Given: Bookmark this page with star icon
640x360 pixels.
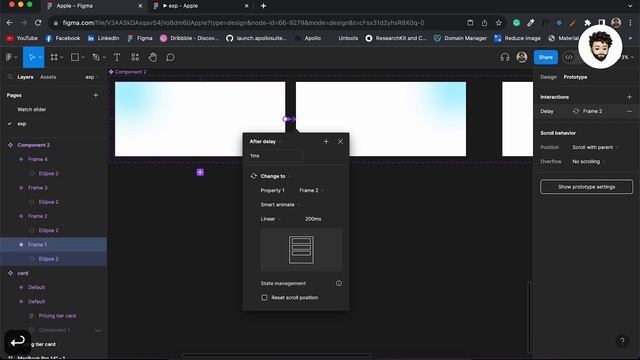Looking at the screenshot, I should 498,23.
